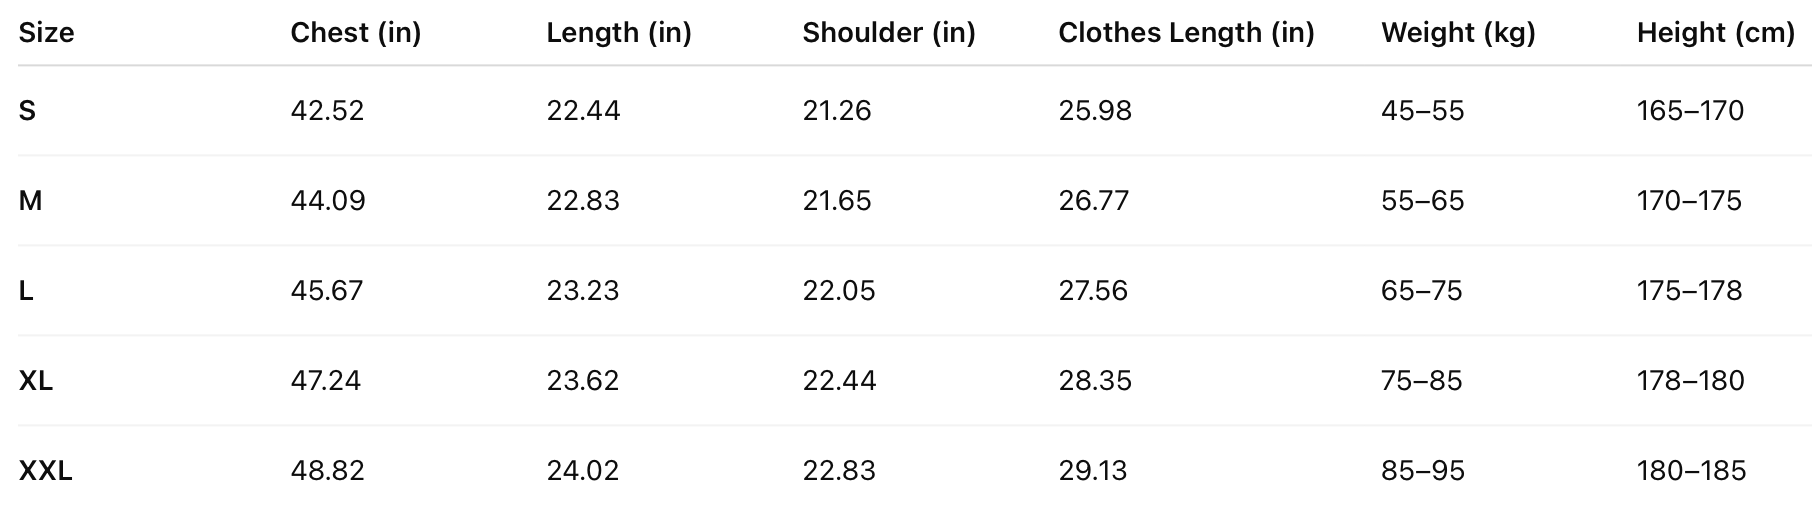1812x510 pixels.
Task: Select the Shoulder (in) column header
Action: coord(888,33)
